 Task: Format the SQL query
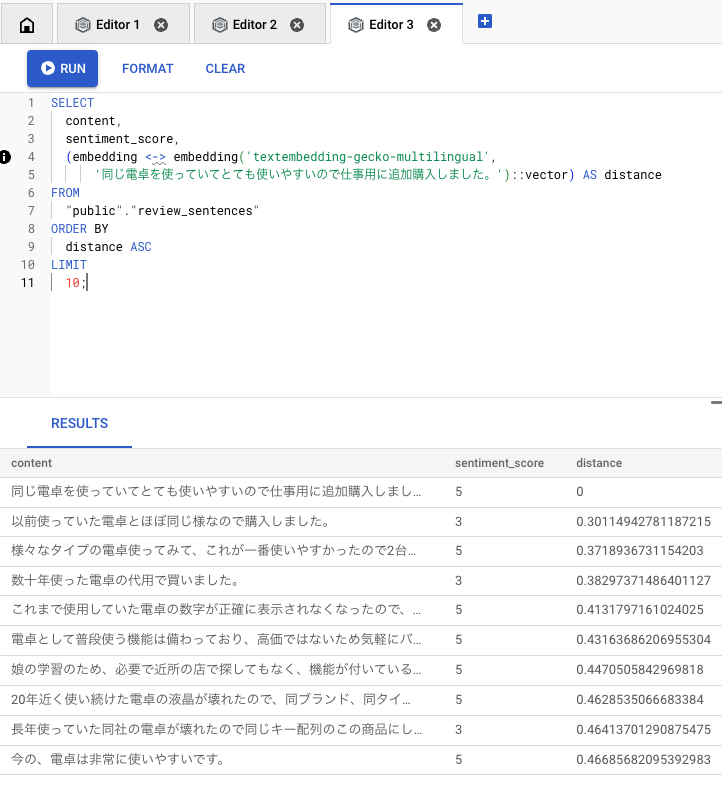pos(148,69)
